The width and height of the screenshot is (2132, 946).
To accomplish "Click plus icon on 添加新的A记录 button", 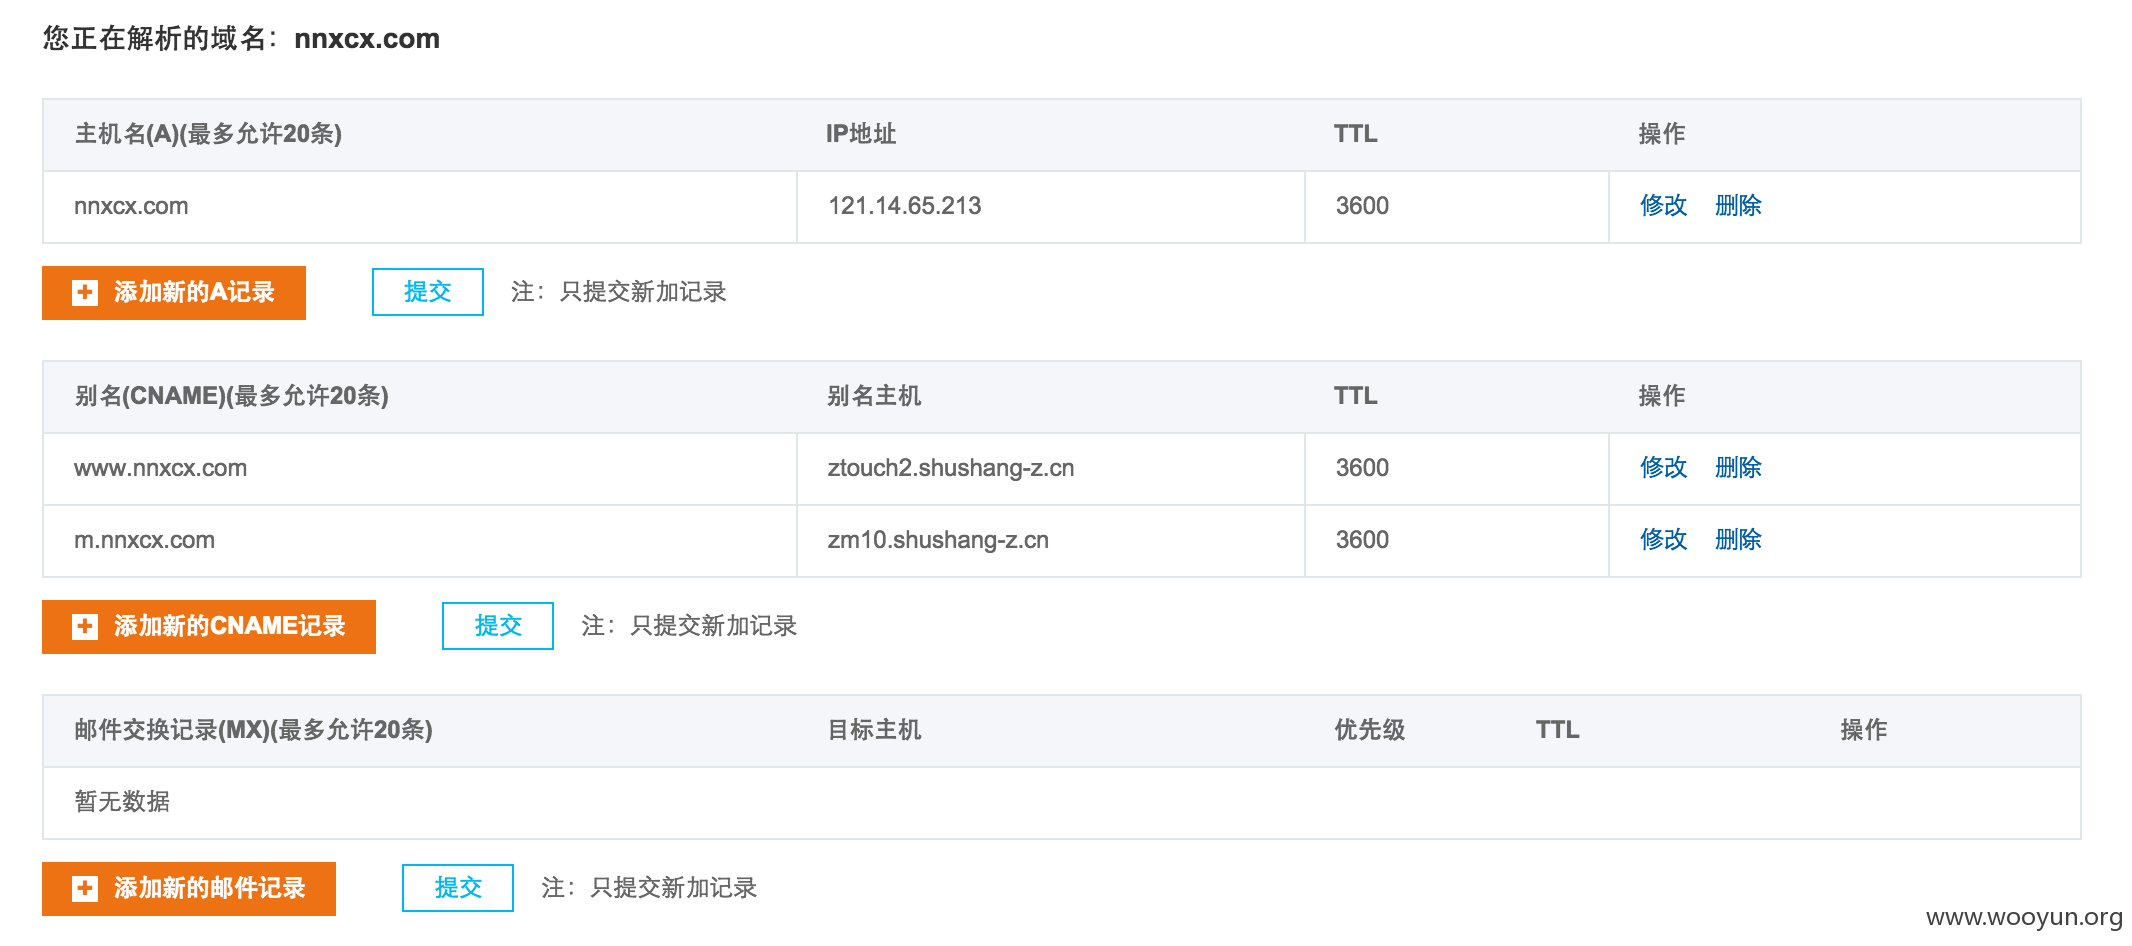I will pos(85,292).
